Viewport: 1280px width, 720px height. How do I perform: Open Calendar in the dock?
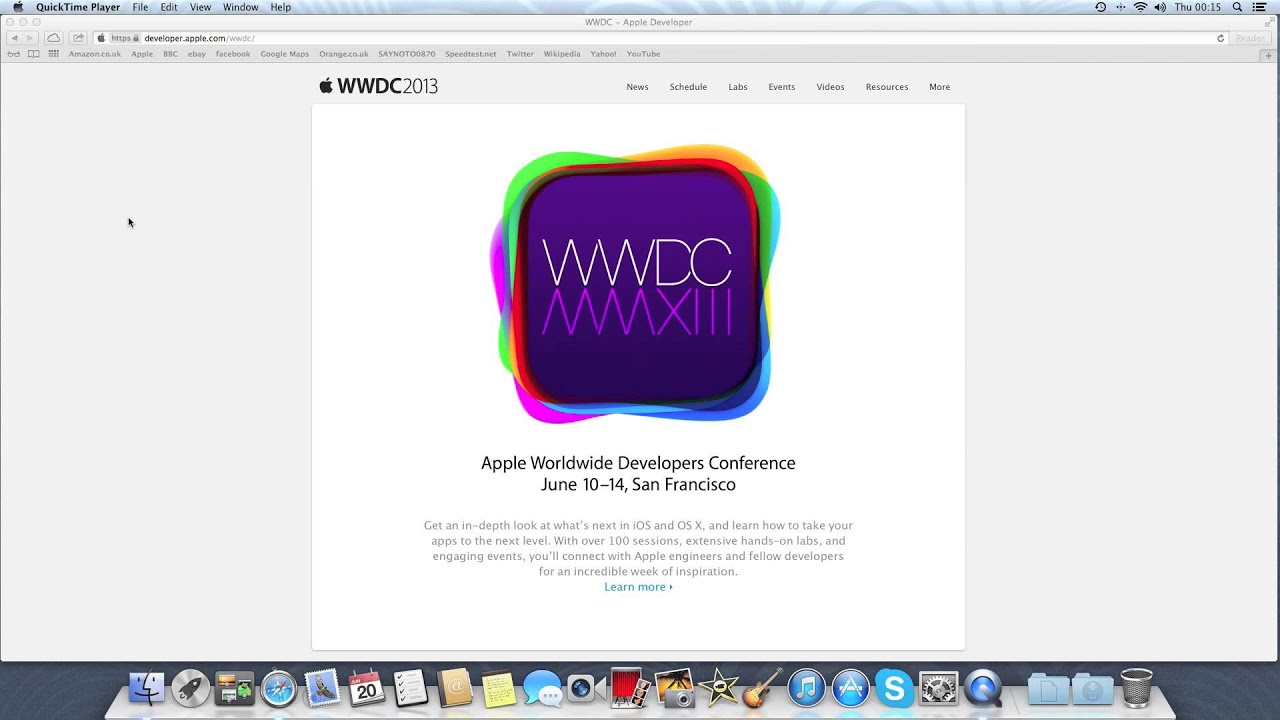[x=367, y=688]
